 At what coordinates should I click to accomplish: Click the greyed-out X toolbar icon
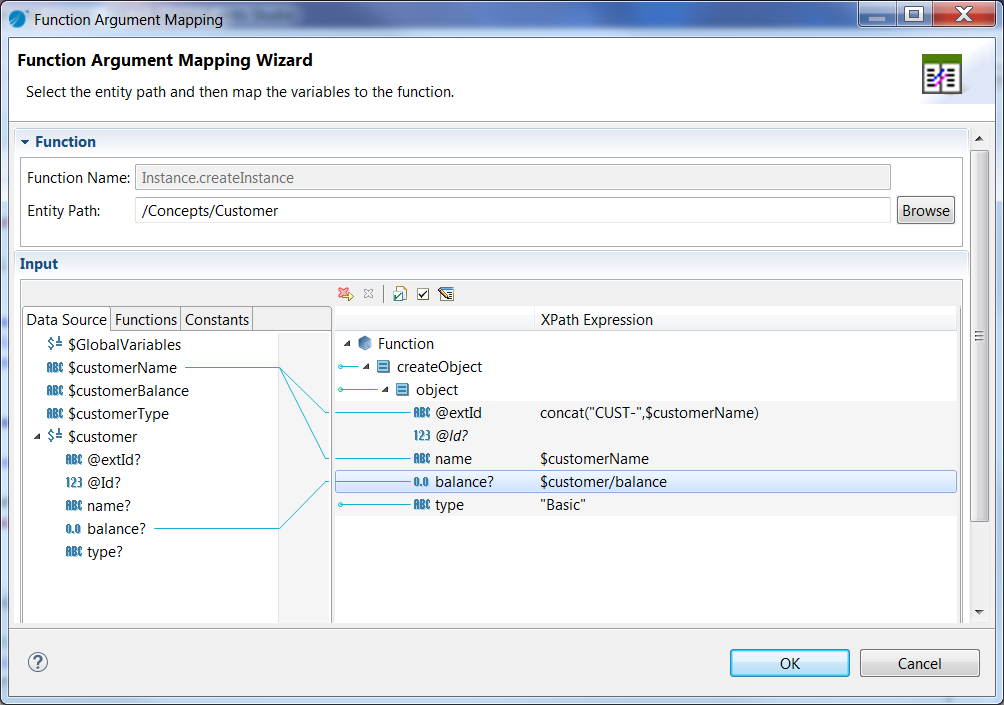click(368, 294)
